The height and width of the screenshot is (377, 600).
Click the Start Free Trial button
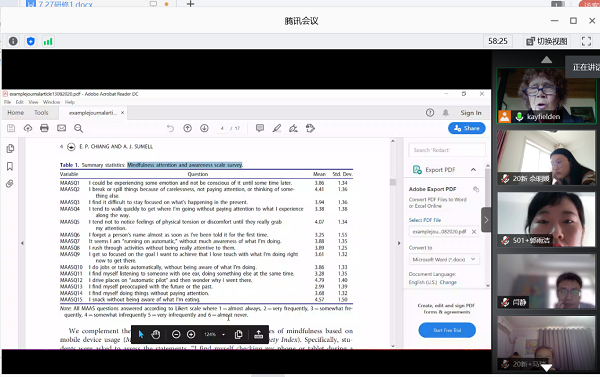point(447,330)
